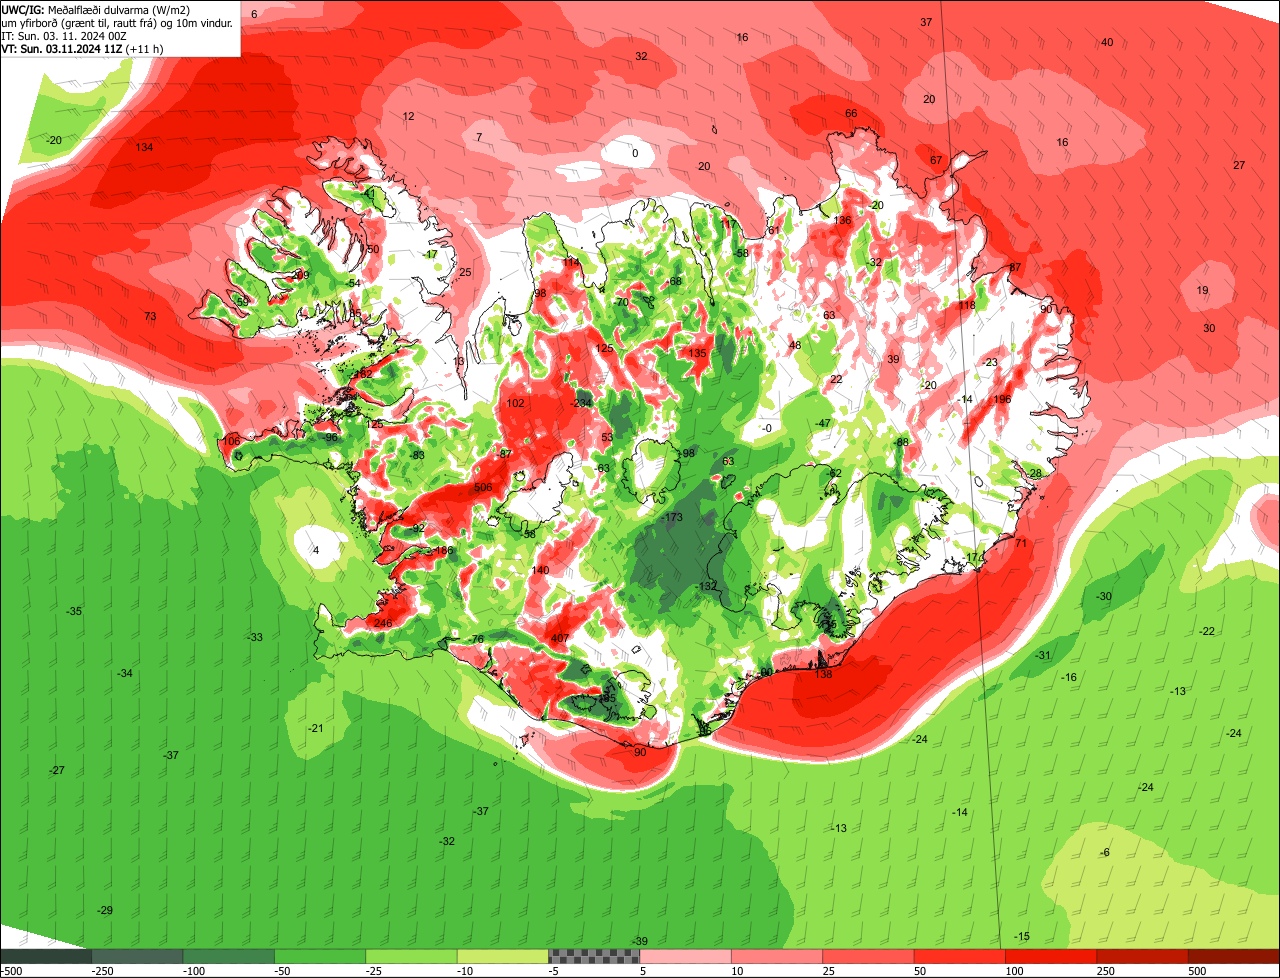Click the map value 186 in the west
Viewport: 1280px width, 978px height.
coord(444,551)
